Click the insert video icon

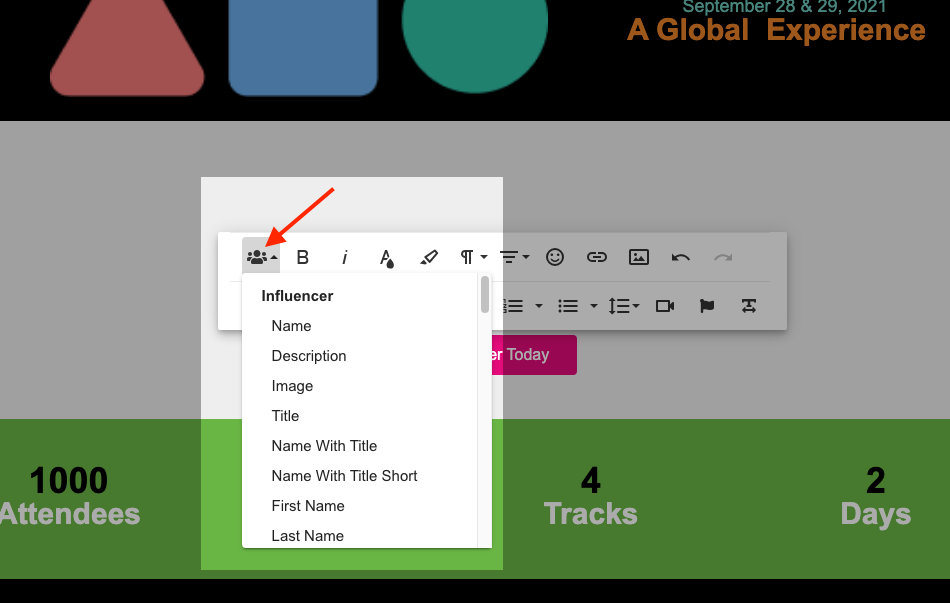point(665,306)
